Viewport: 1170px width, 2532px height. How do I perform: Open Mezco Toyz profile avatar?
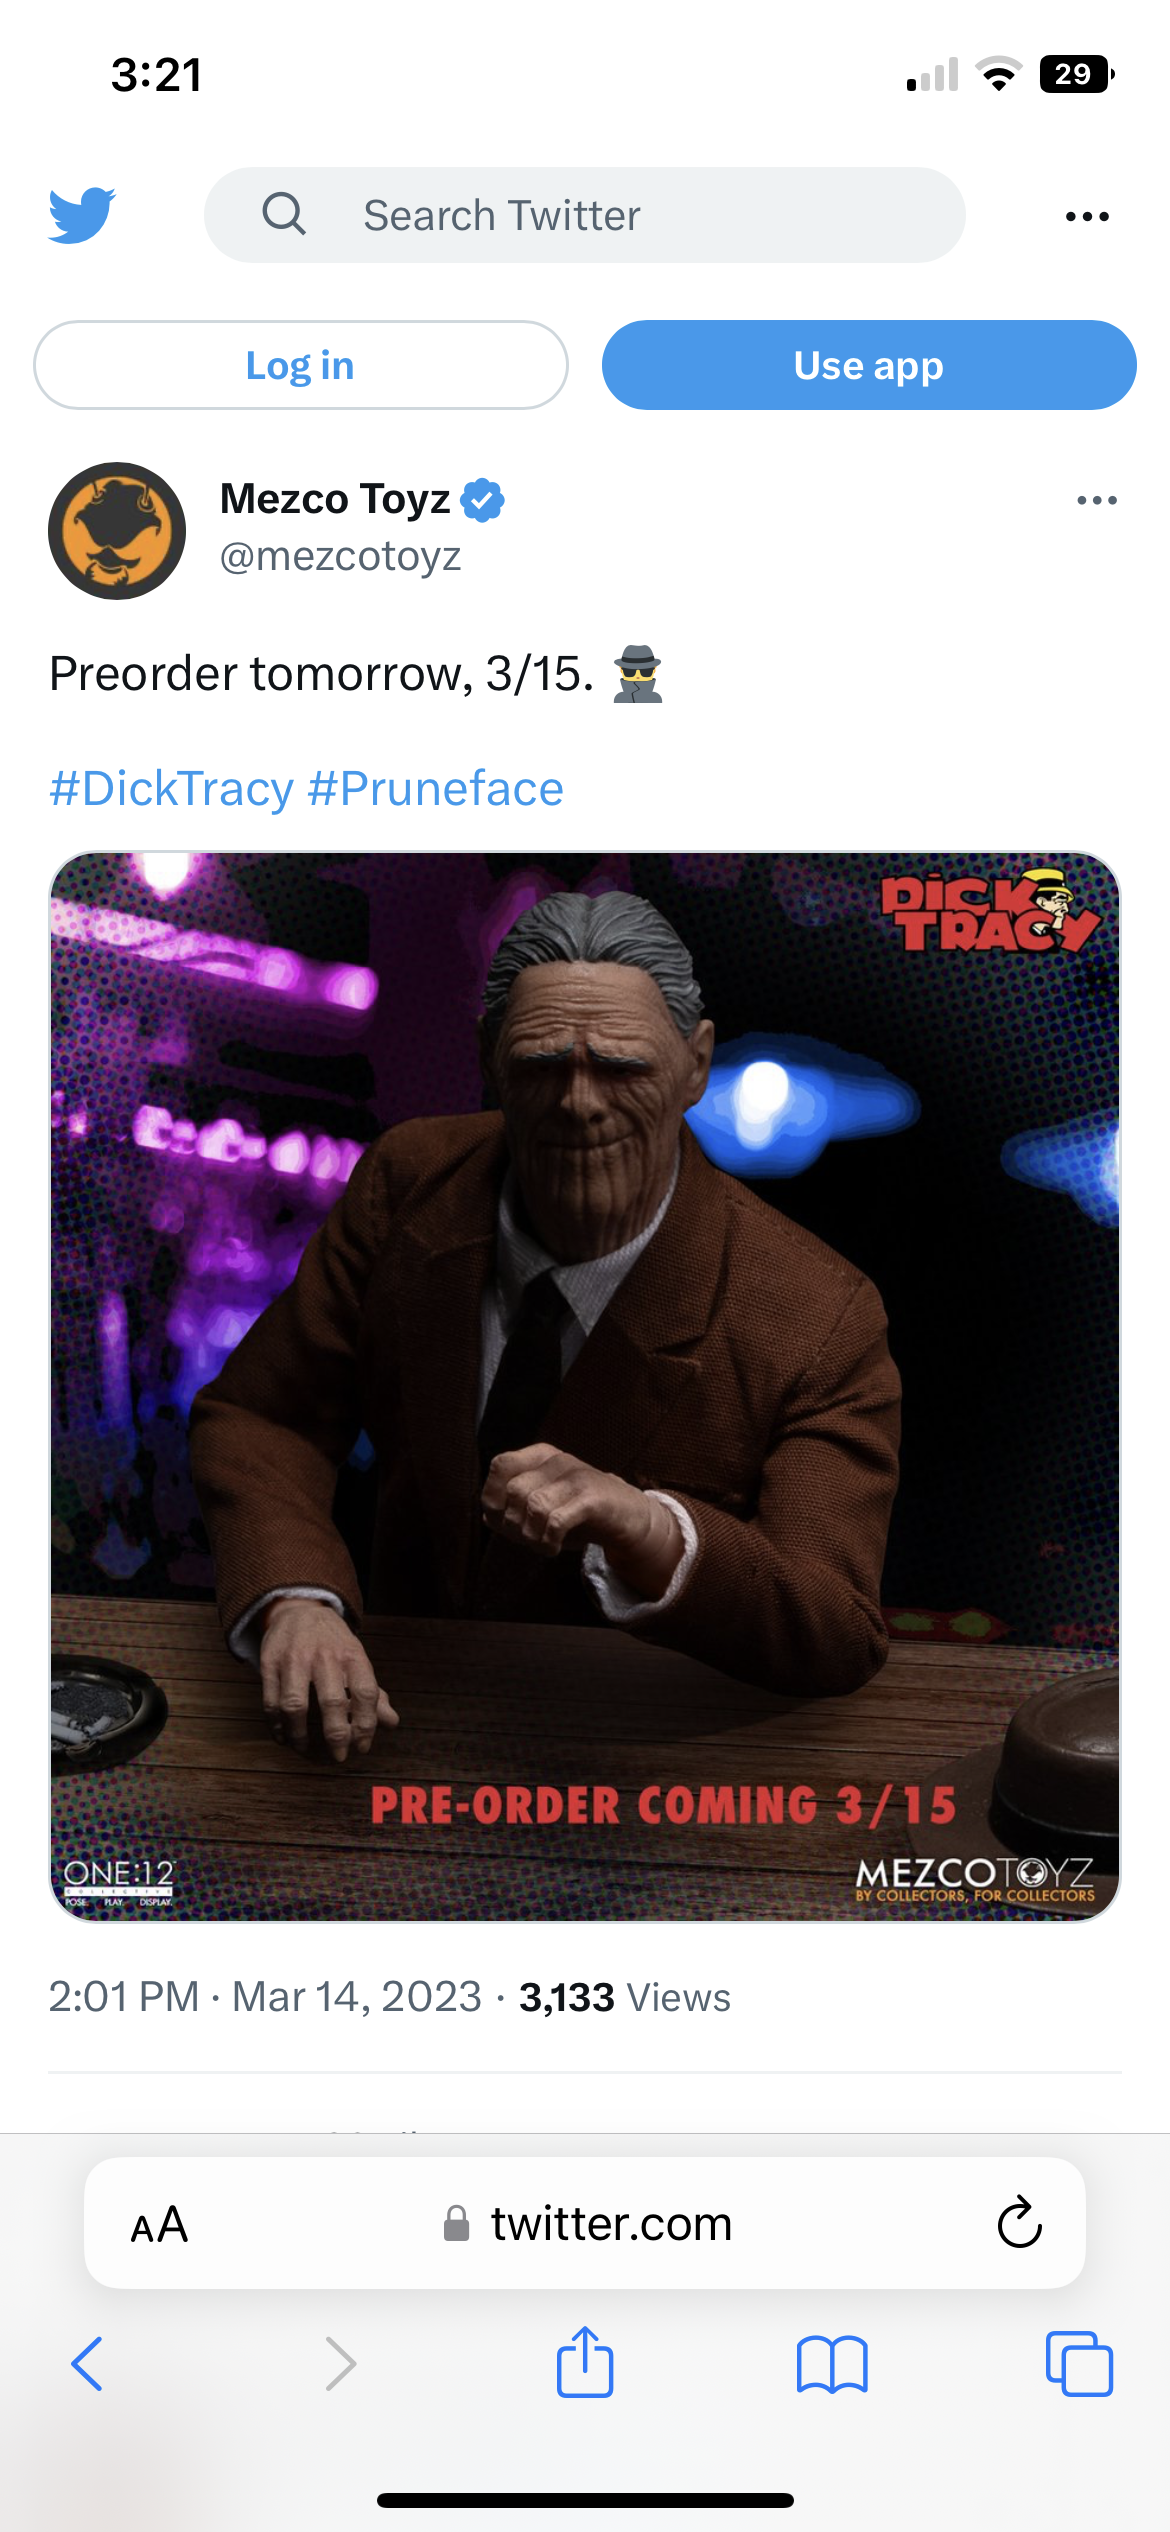pos(117,531)
